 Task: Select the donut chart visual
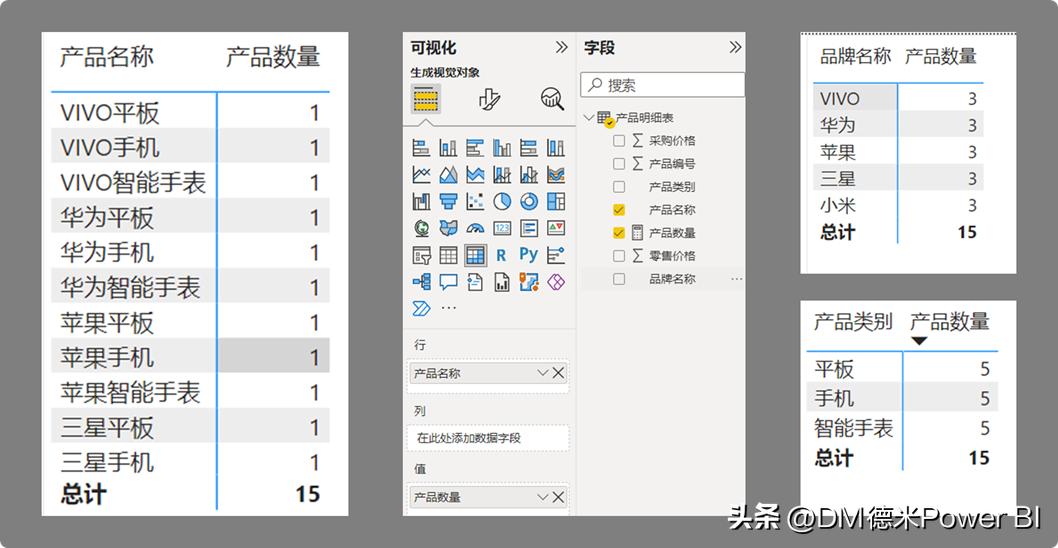529,201
